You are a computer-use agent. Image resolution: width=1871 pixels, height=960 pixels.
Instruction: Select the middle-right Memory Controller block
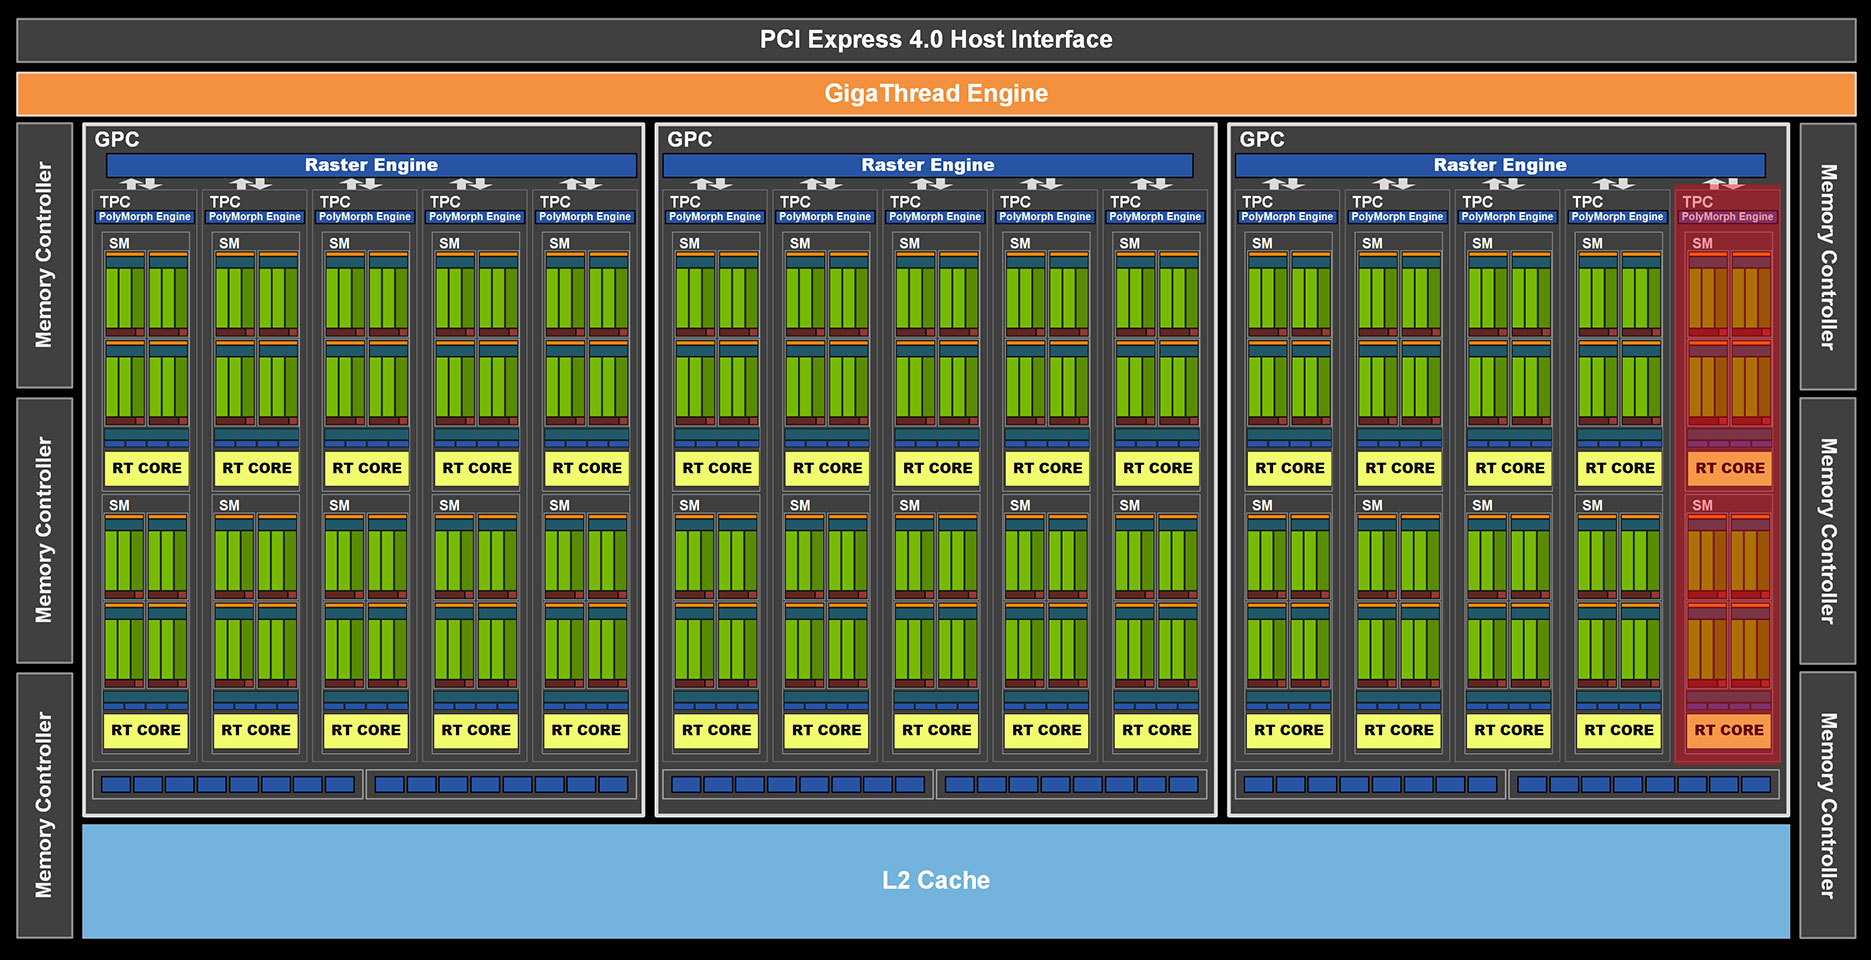[1828, 531]
